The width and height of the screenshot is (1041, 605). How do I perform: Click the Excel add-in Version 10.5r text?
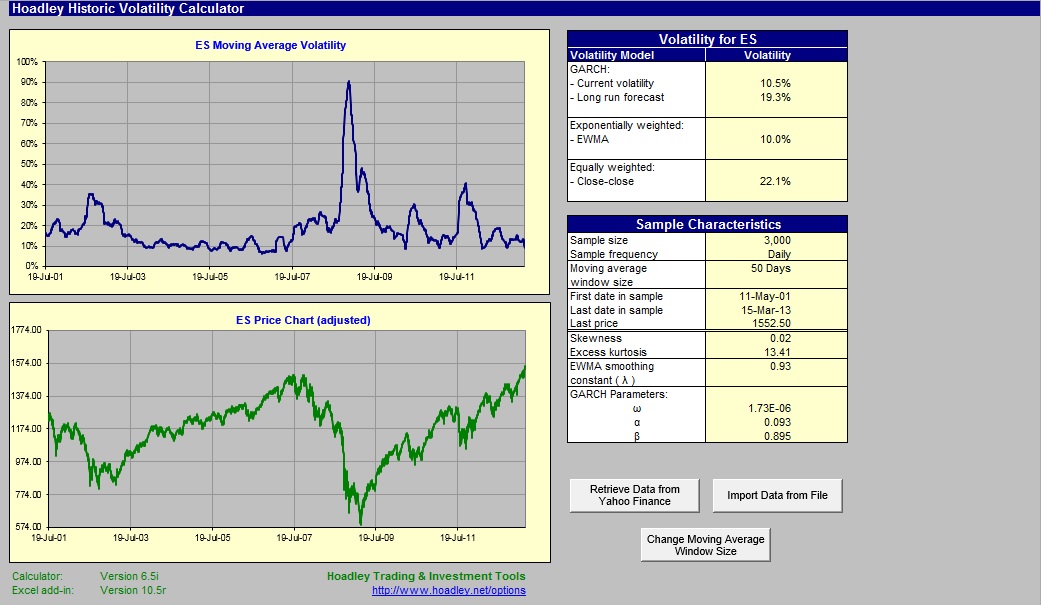[x=89, y=590]
